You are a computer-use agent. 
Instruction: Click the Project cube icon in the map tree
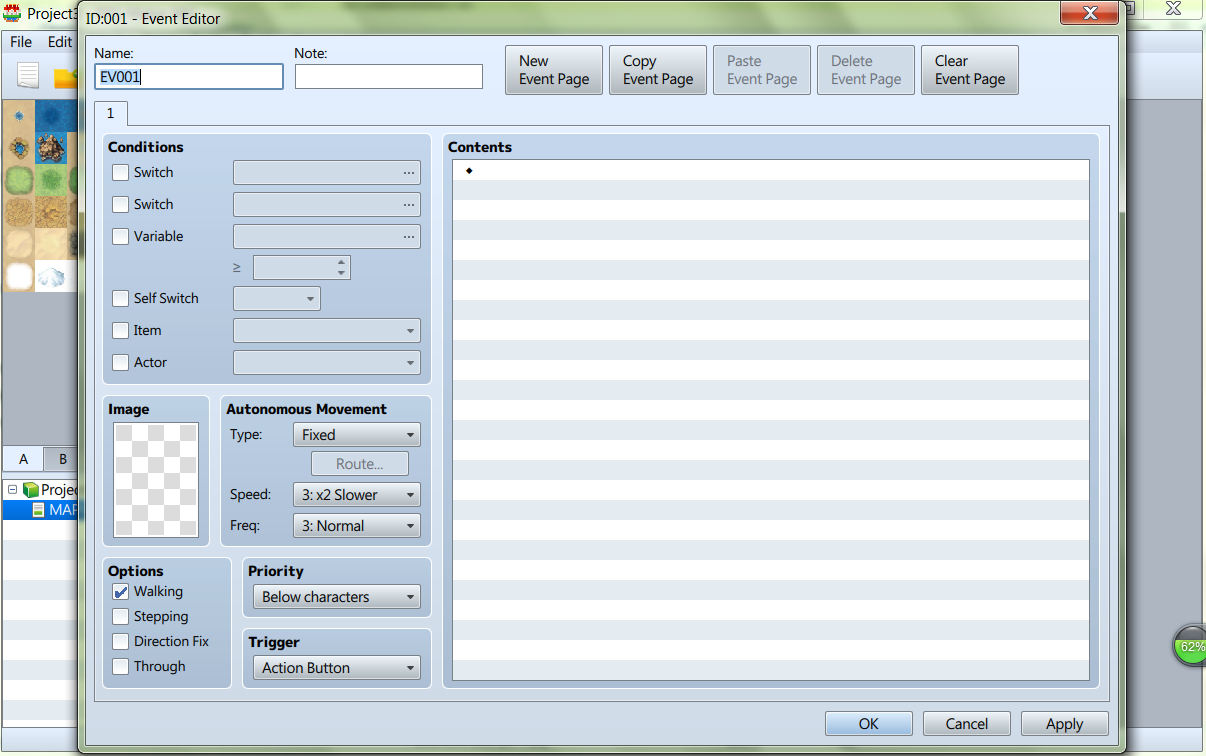point(31,490)
